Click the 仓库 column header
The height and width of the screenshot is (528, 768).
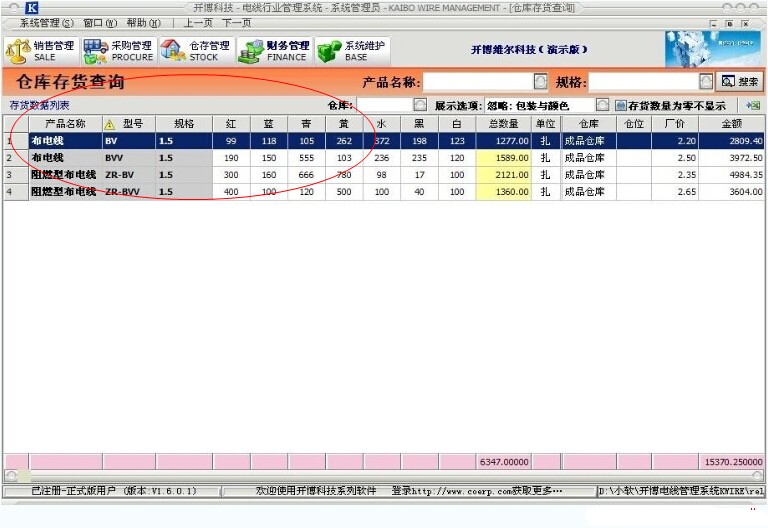589,124
